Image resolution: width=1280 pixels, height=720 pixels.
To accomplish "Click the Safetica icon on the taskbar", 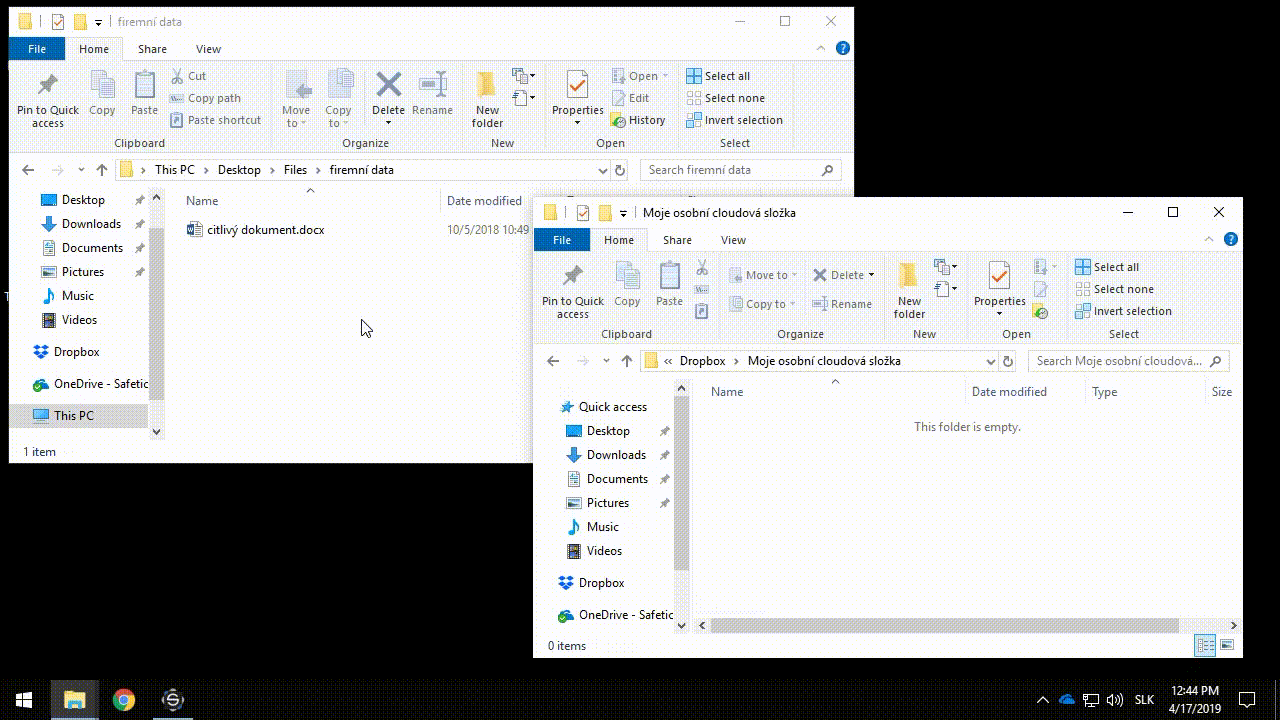I will [x=173, y=700].
